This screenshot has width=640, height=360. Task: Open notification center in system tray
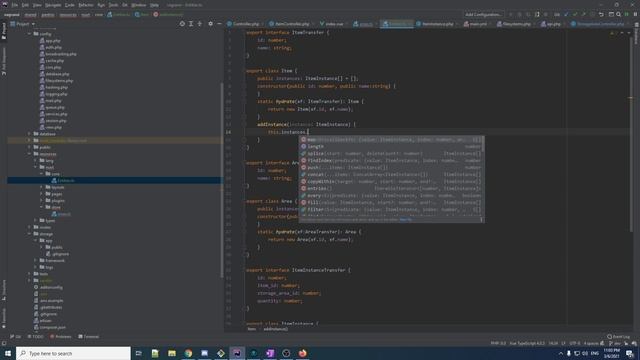[x=630, y=353]
